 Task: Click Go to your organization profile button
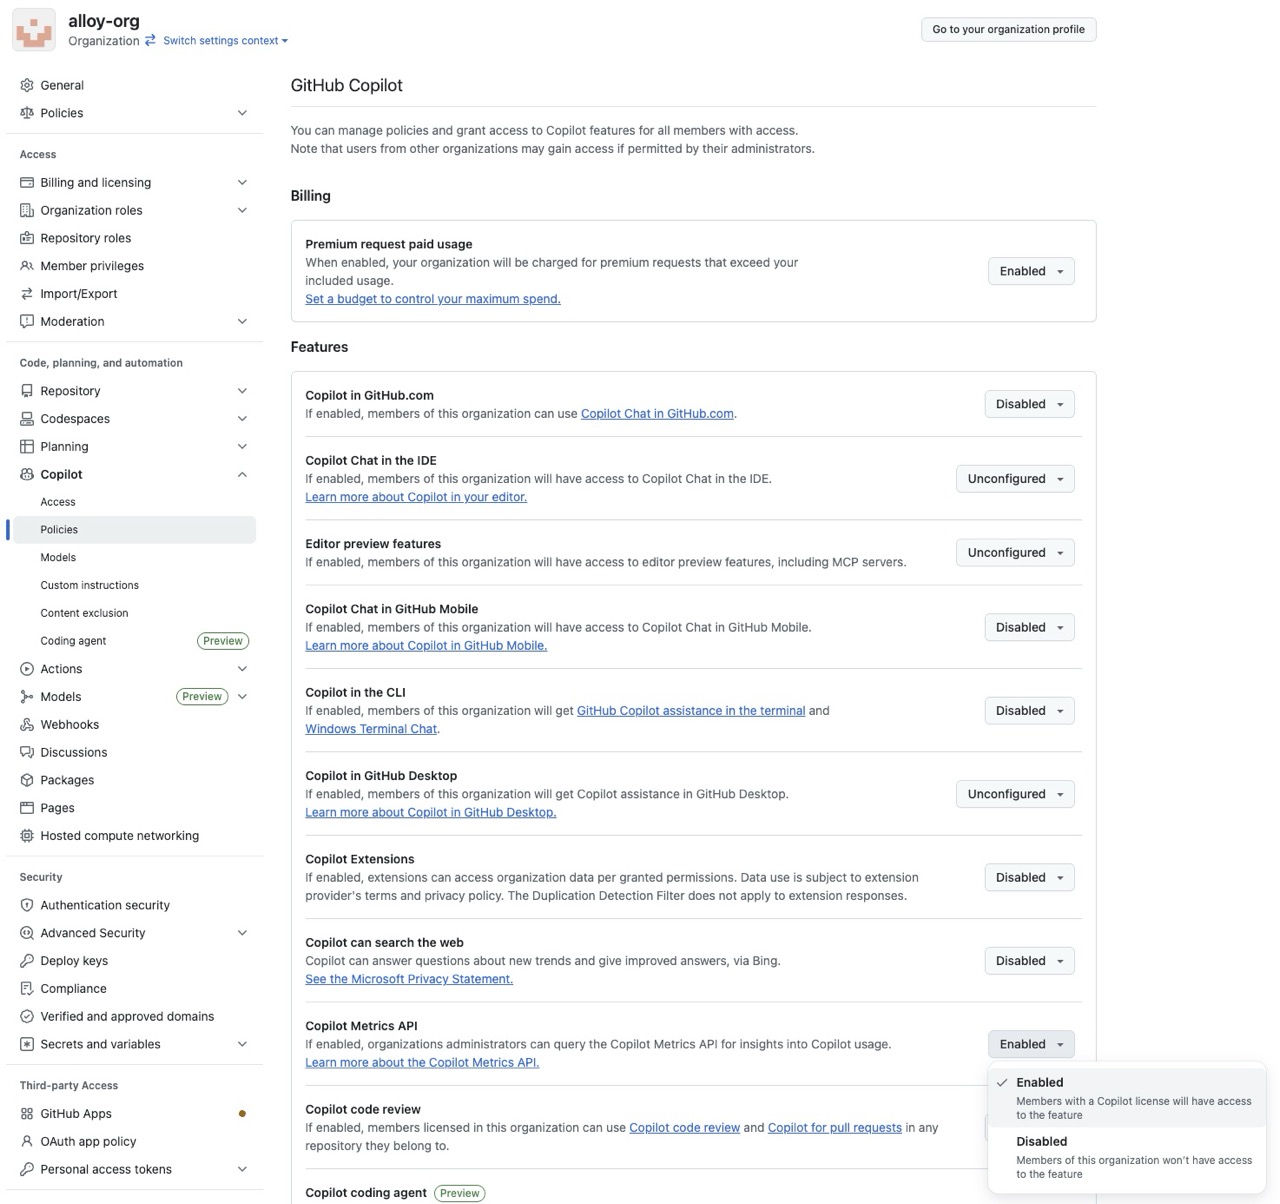coord(1008,29)
